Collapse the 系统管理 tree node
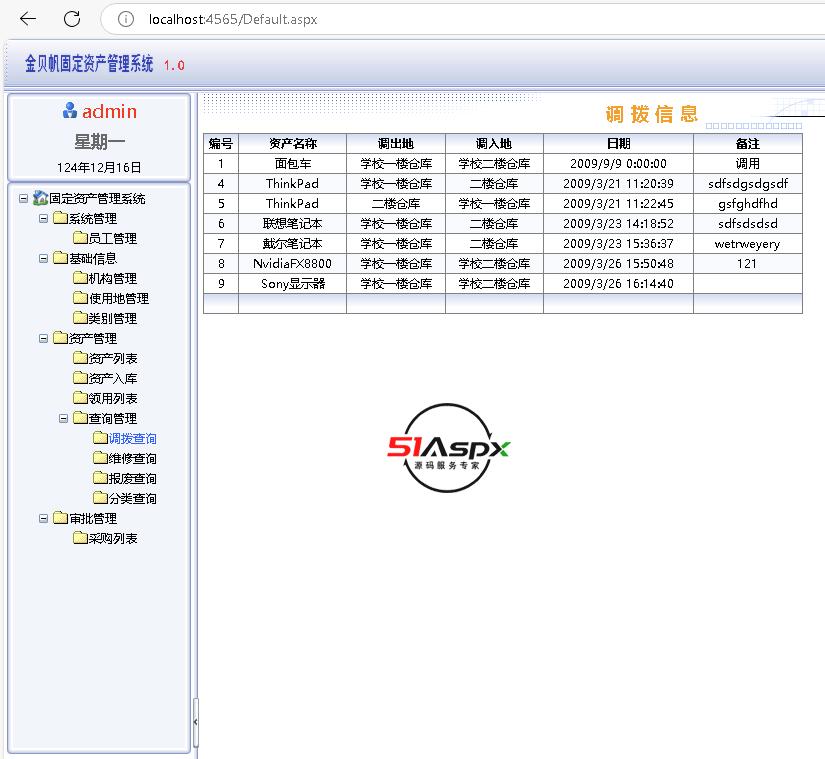 pyautogui.click(x=44, y=219)
